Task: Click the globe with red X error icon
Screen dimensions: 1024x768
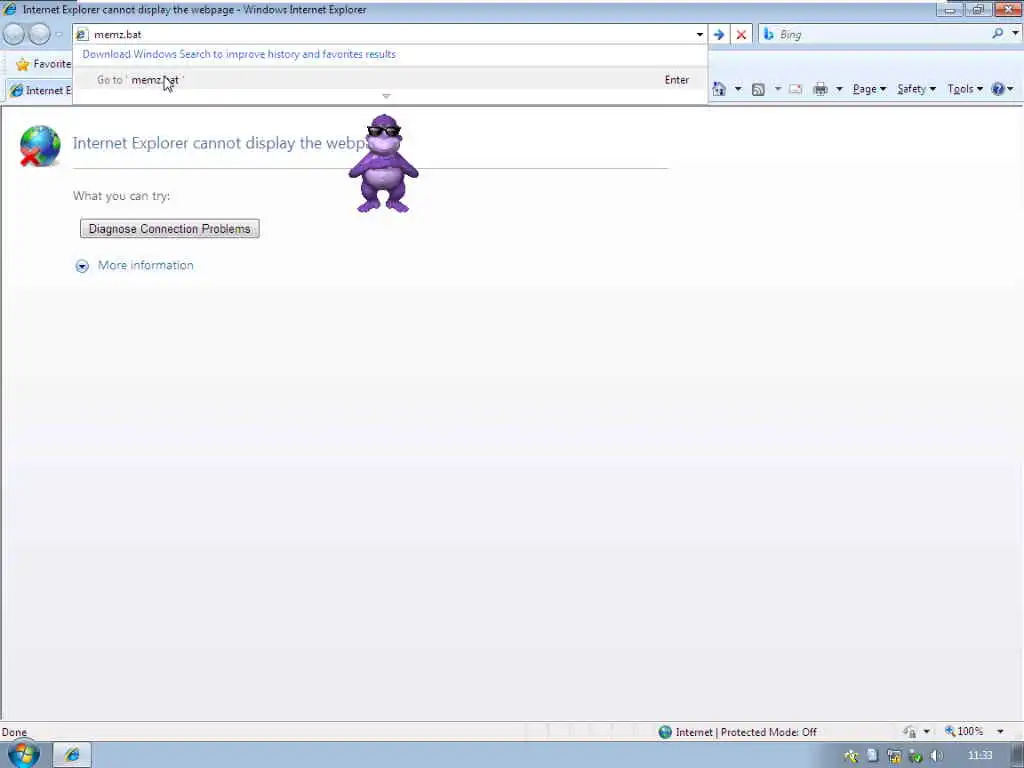Action: [x=39, y=146]
